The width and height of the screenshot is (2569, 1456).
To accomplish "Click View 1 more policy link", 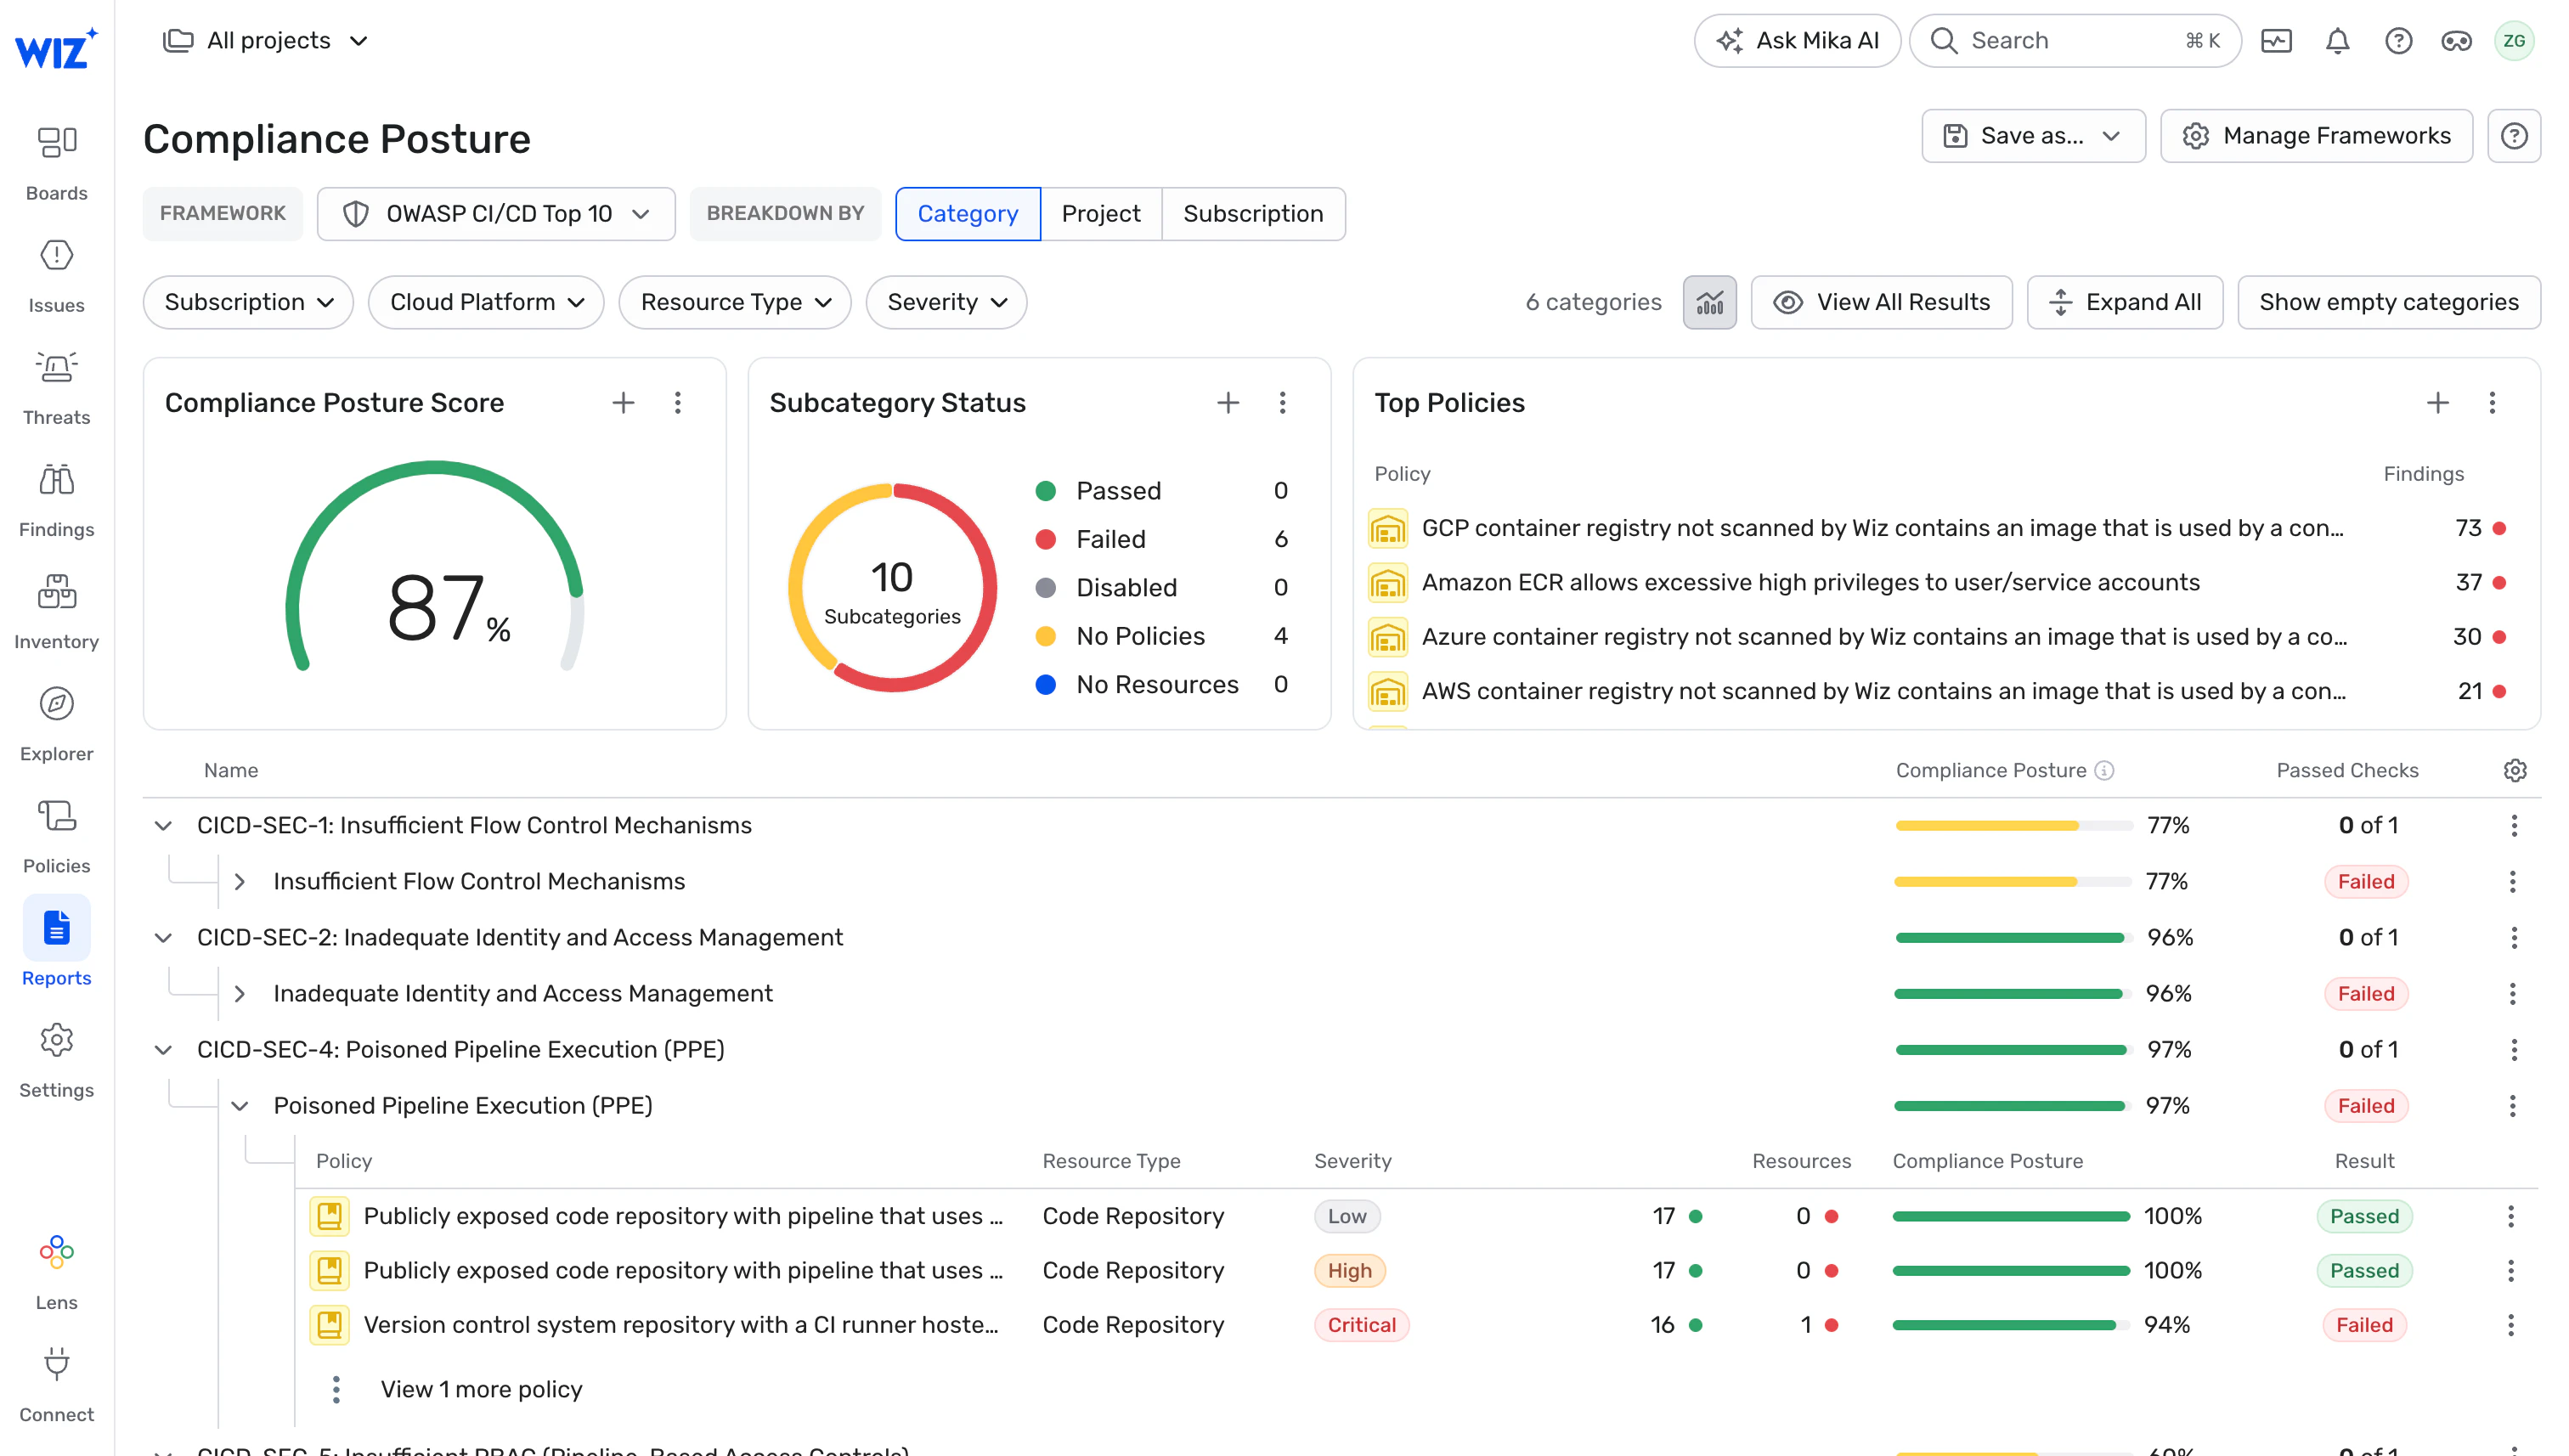I will click(x=481, y=1390).
